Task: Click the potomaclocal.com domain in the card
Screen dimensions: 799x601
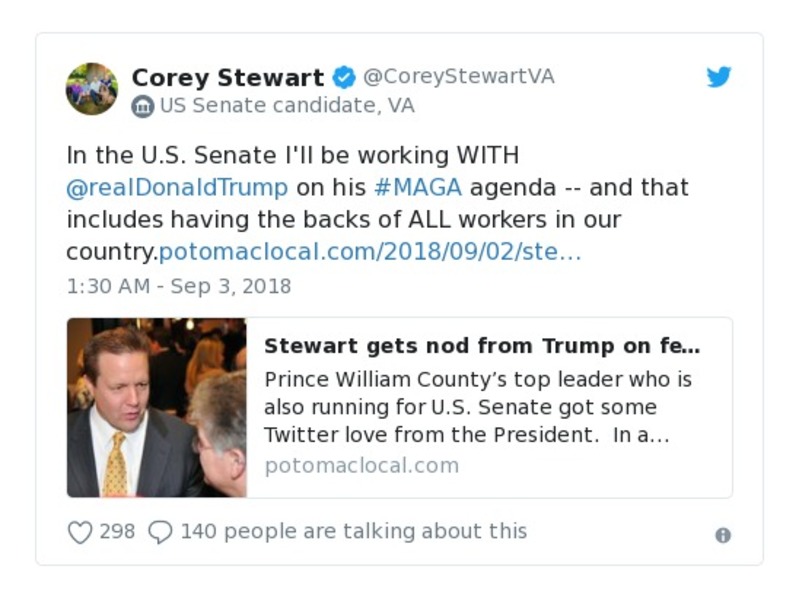Action: tap(361, 465)
